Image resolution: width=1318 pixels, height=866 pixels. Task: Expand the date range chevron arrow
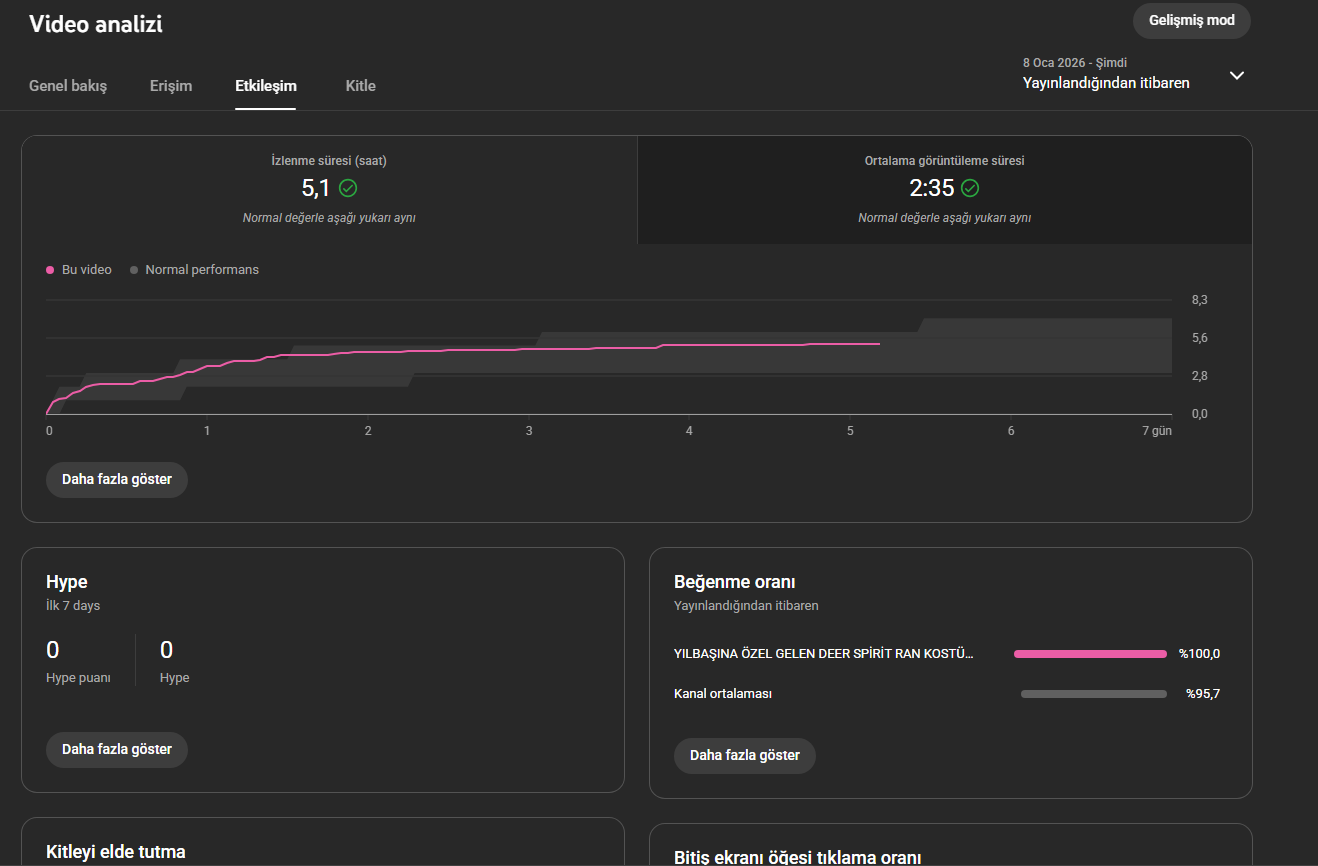click(x=1237, y=75)
